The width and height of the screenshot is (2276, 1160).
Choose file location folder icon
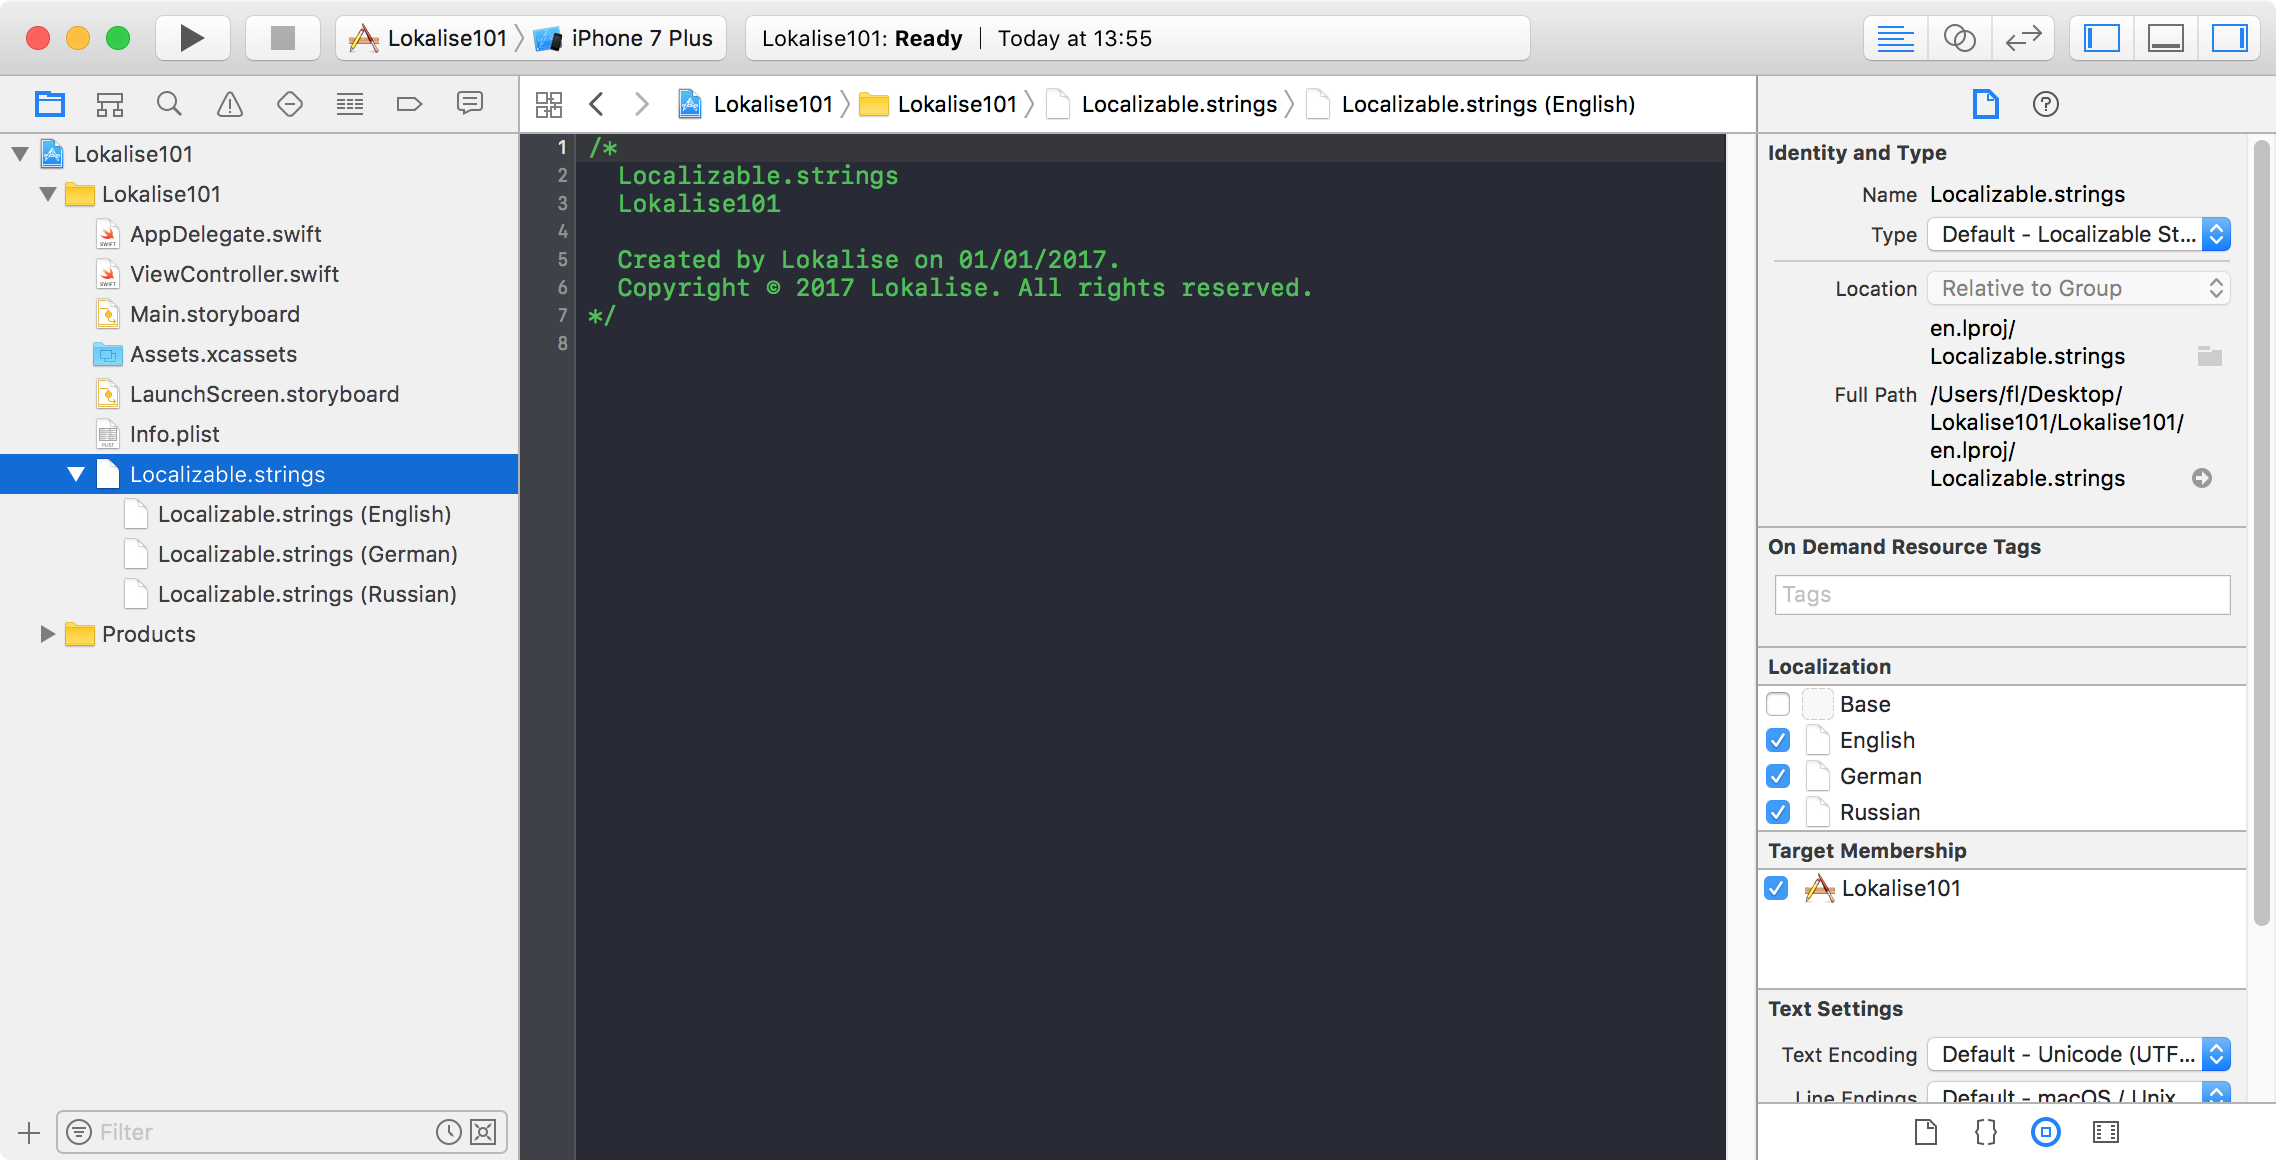tap(2209, 356)
